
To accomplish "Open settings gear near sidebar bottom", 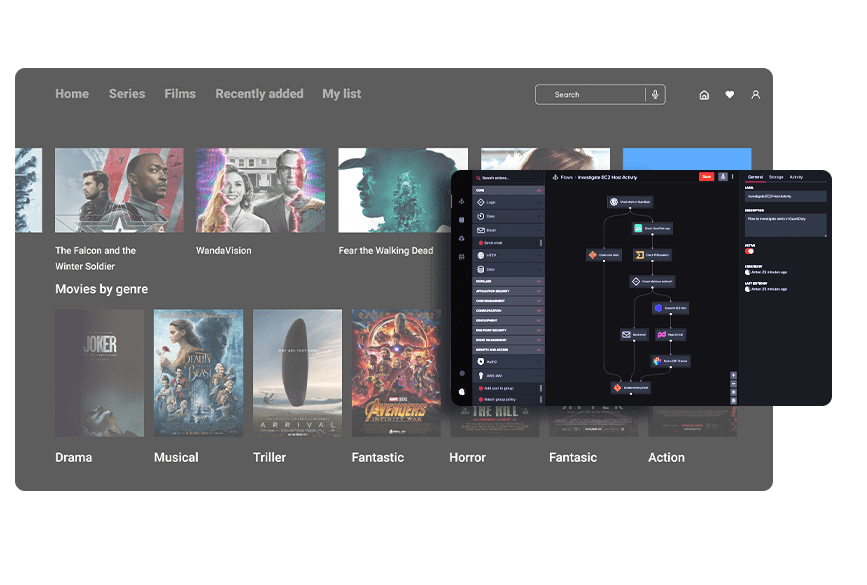I will click(x=462, y=373).
